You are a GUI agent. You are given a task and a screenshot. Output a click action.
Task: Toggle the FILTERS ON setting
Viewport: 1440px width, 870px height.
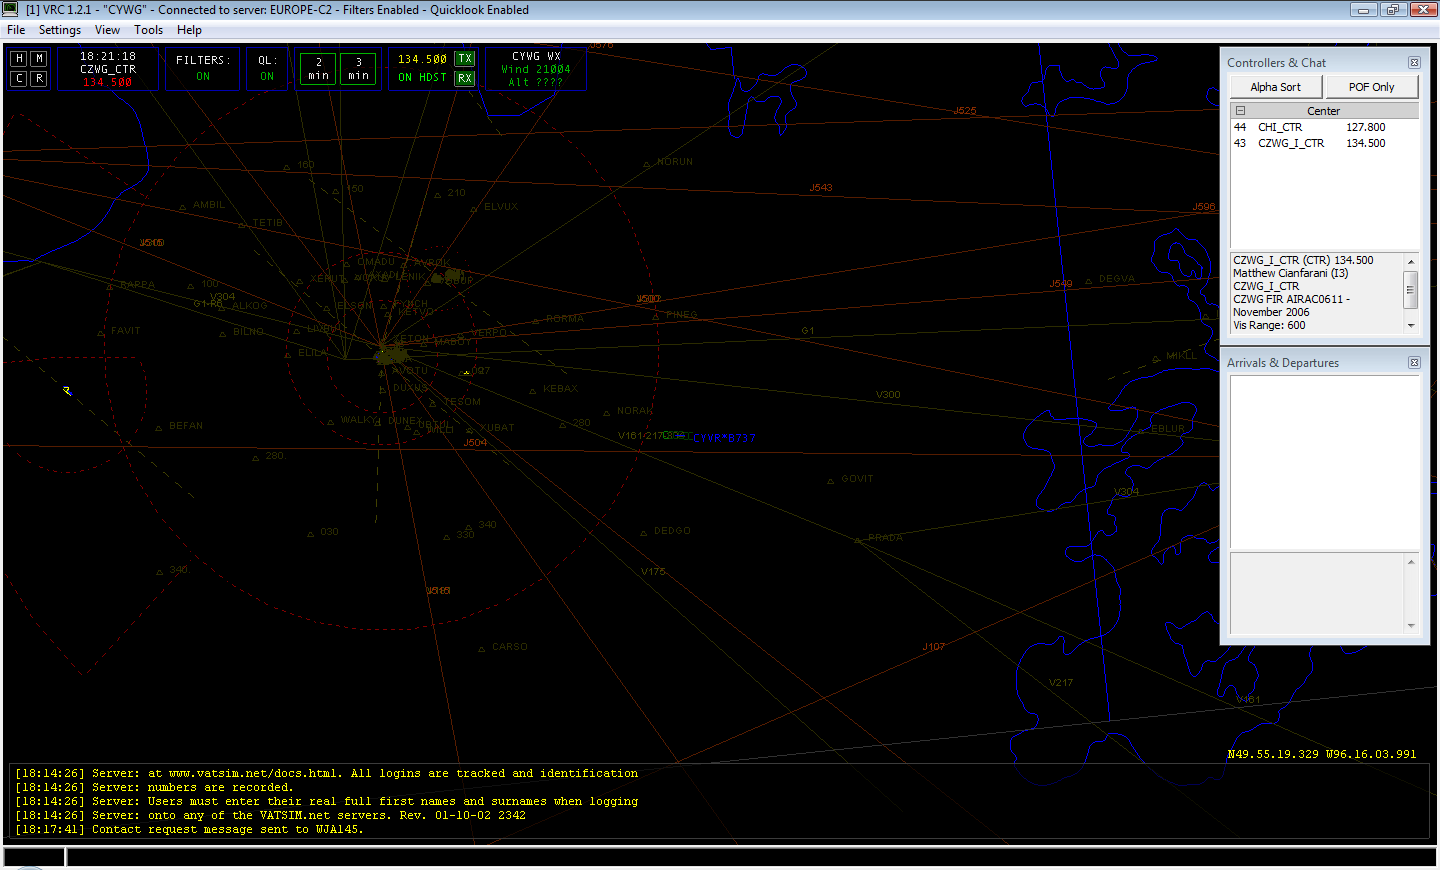(x=203, y=68)
